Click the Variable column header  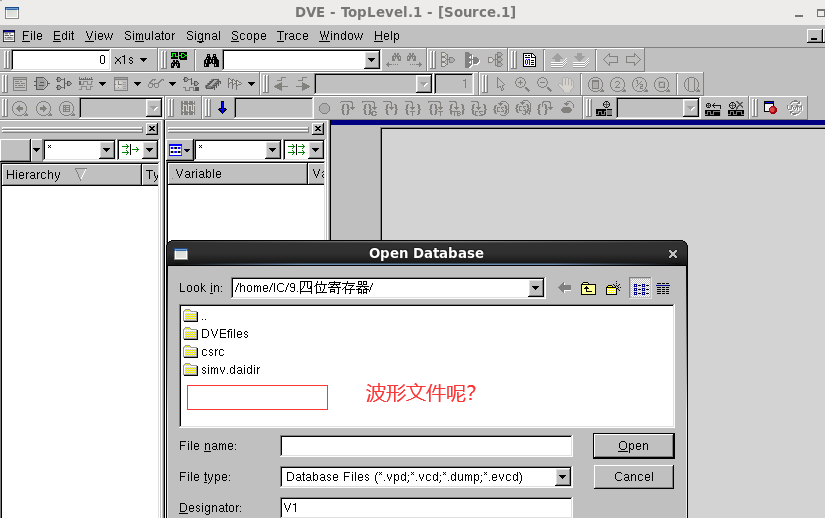(x=238, y=174)
